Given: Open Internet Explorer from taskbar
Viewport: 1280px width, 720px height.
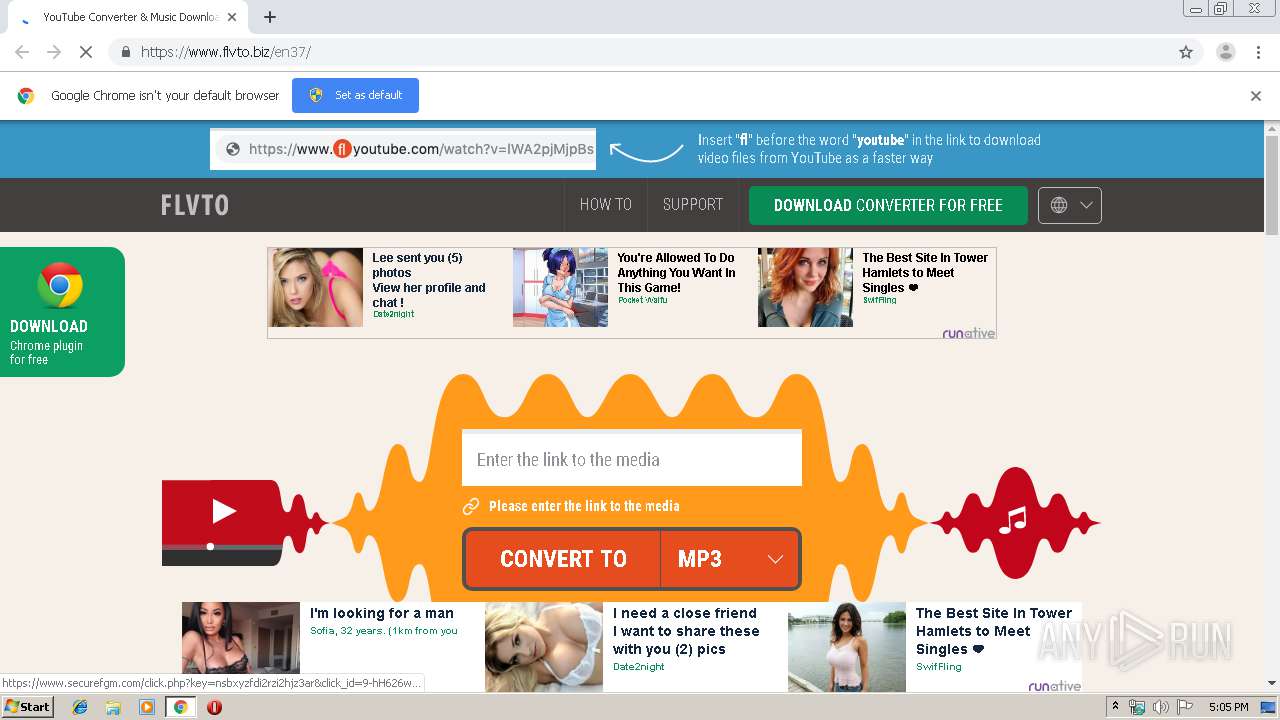Looking at the screenshot, I should coord(80,707).
